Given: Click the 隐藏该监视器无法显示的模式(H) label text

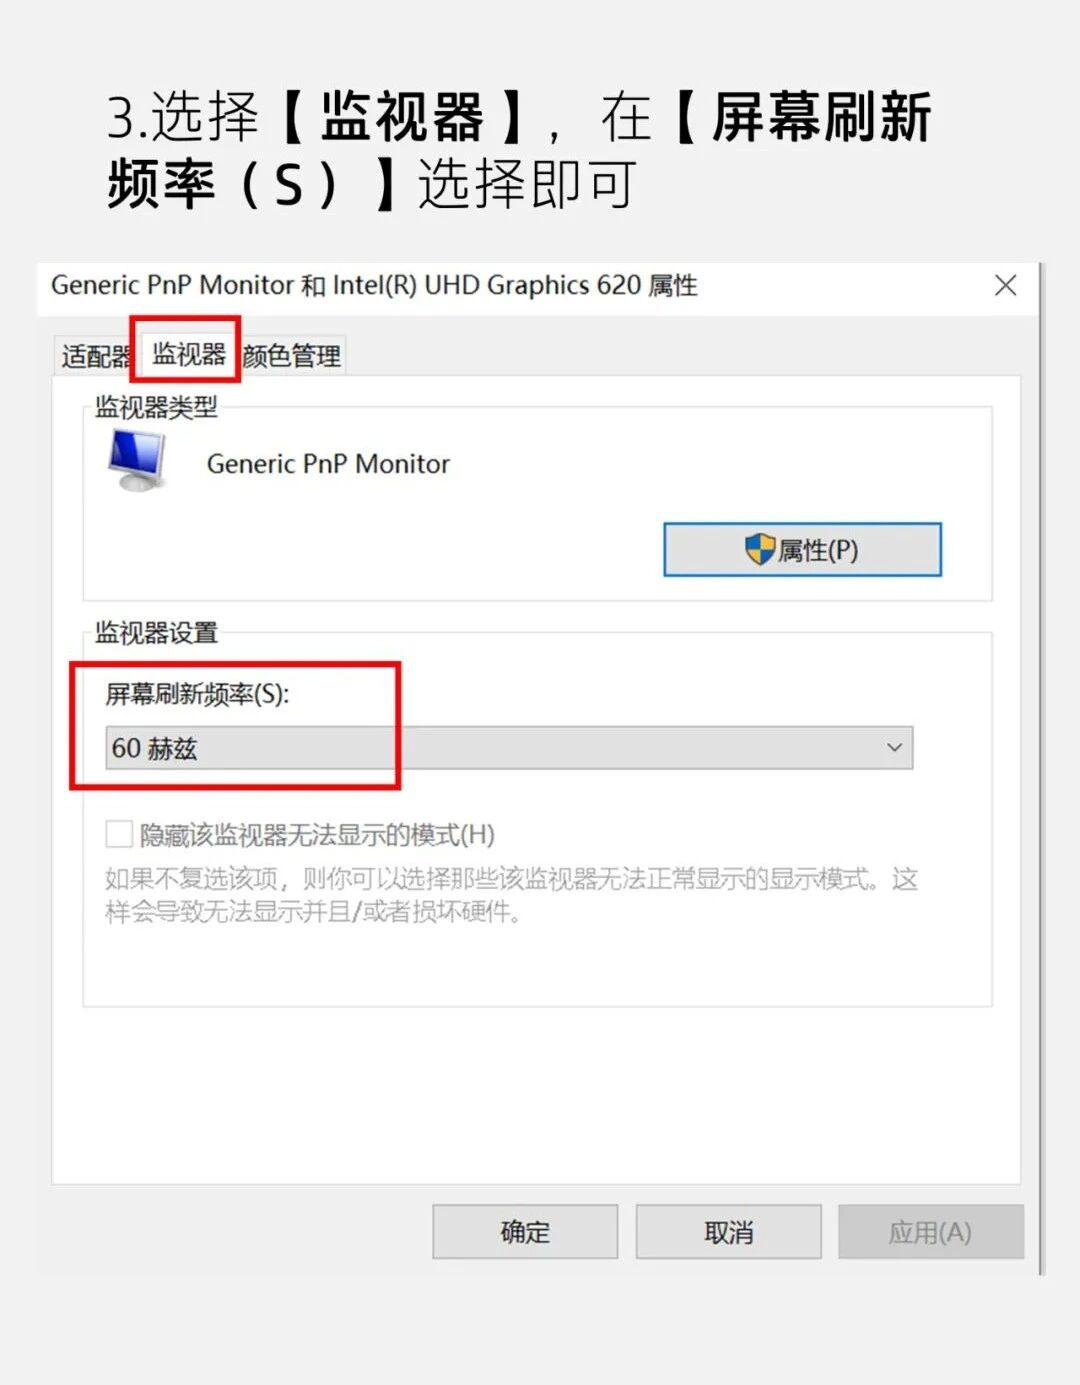Looking at the screenshot, I should click(317, 835).
